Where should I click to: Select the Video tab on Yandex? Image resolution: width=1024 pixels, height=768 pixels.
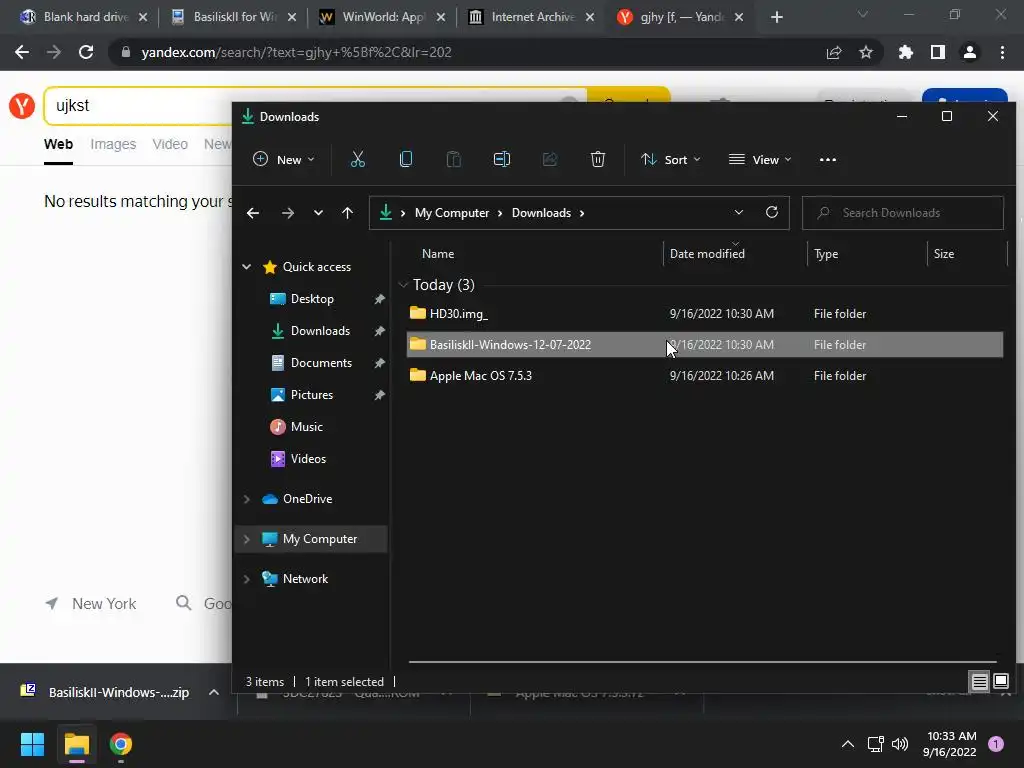(x=170, y=144)
